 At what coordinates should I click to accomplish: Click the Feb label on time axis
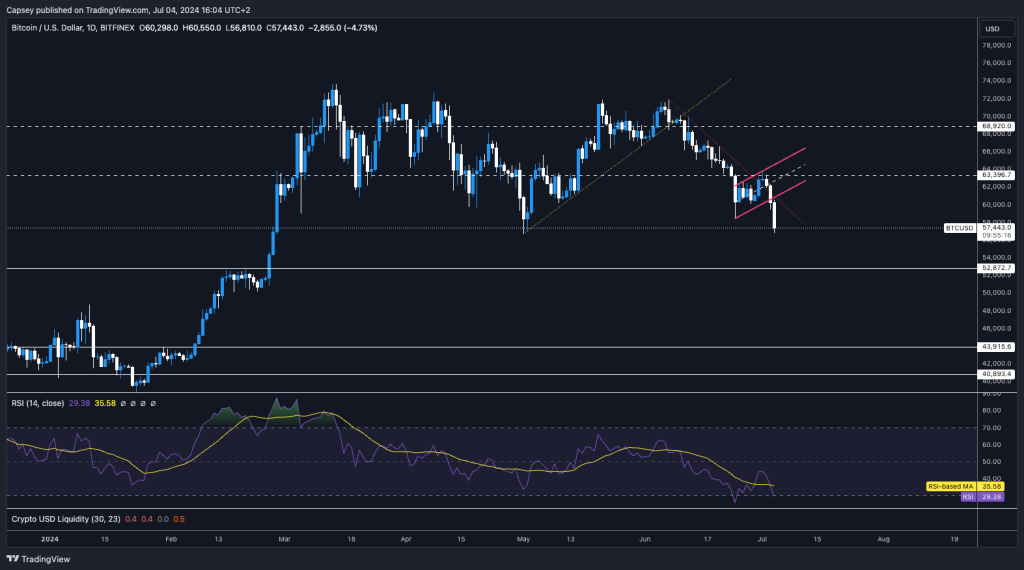(171, 539)
